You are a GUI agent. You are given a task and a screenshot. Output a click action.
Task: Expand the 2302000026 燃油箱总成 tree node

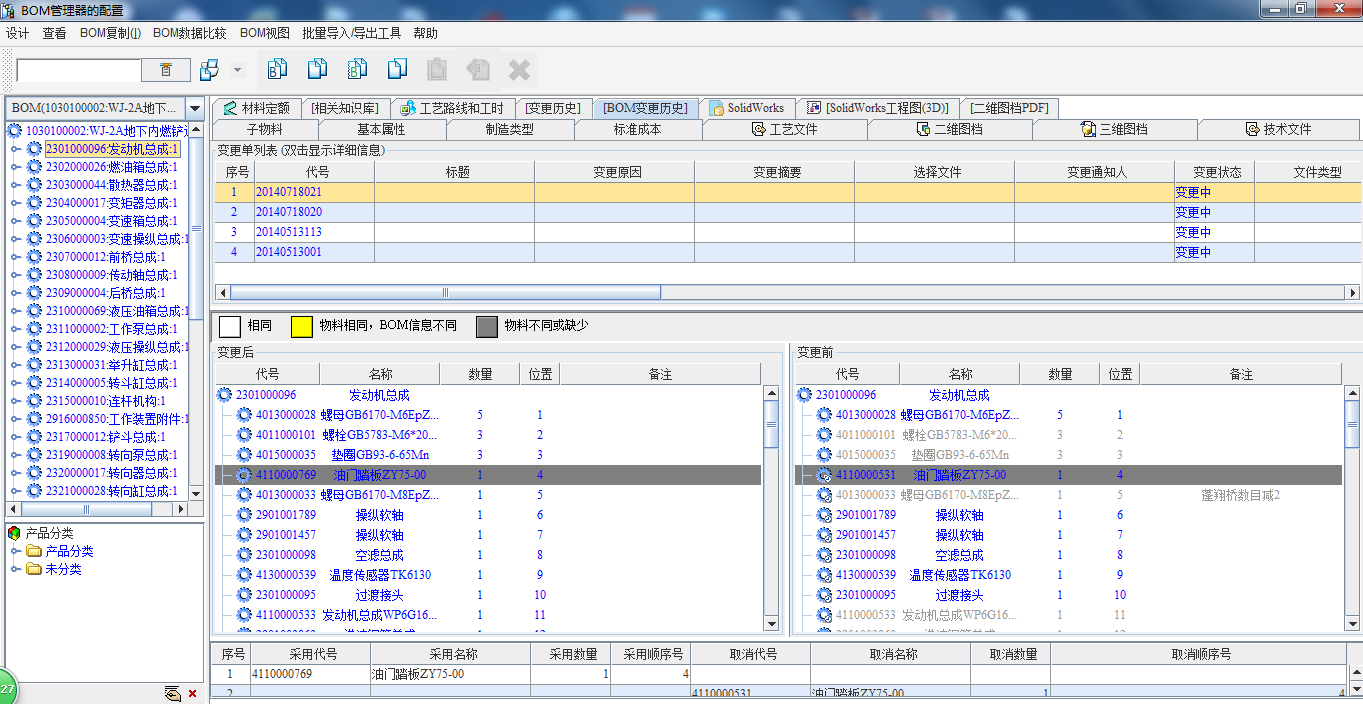pyautogui.click(x=15, y=167)
